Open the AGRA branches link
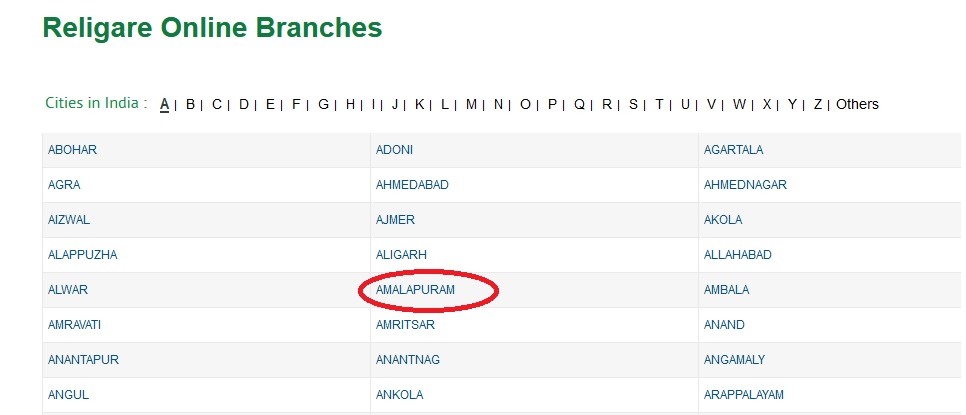The height and width of the screenshot is (415, 966). click(64, 185)
